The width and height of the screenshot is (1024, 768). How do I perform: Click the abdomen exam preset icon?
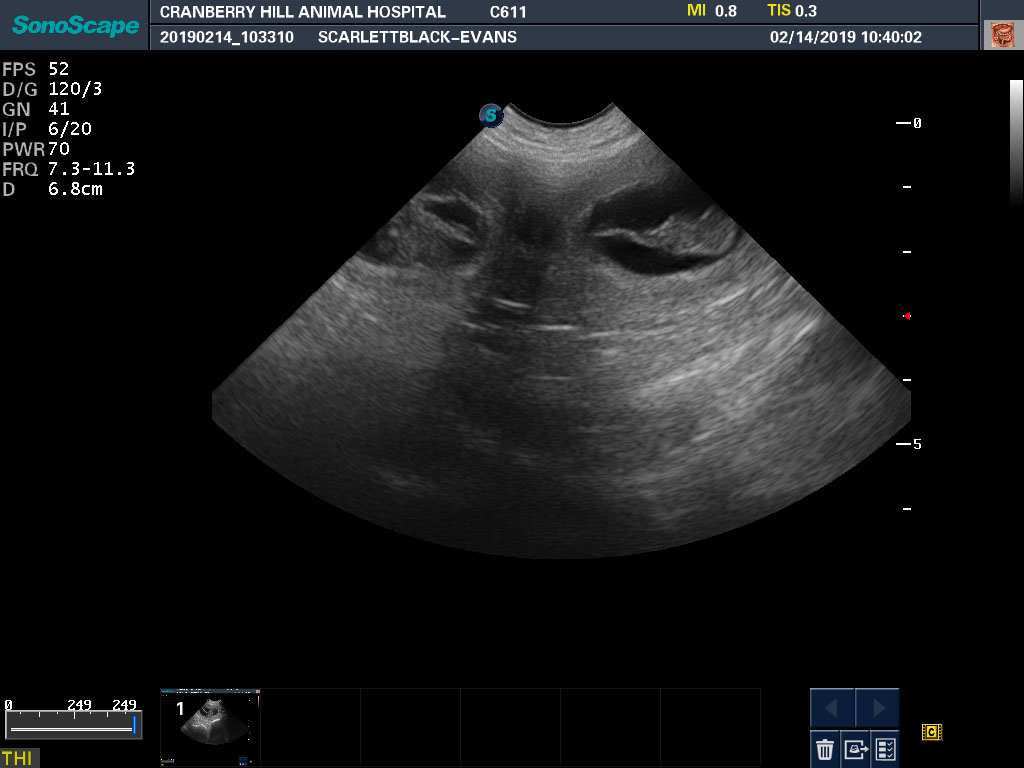click(x=1001, y=35)
